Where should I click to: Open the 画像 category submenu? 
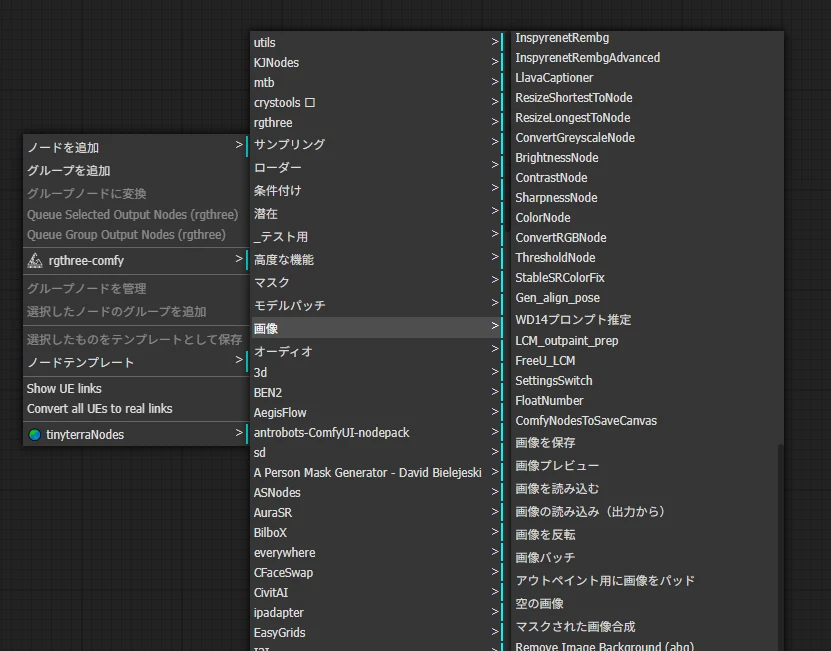pos(375,327)
